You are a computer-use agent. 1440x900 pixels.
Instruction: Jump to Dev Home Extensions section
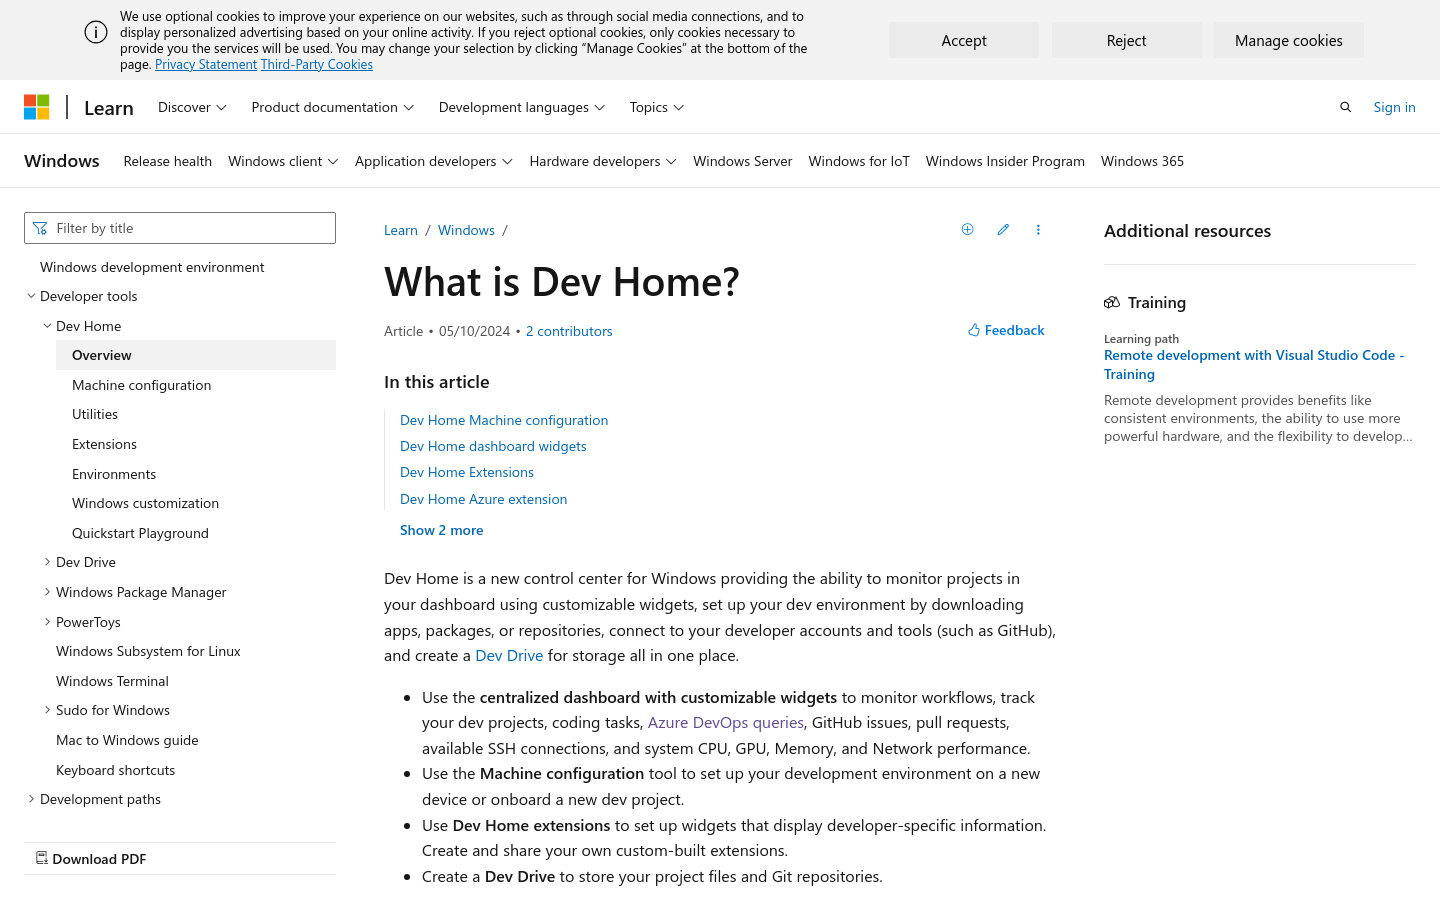click(467, 472)
